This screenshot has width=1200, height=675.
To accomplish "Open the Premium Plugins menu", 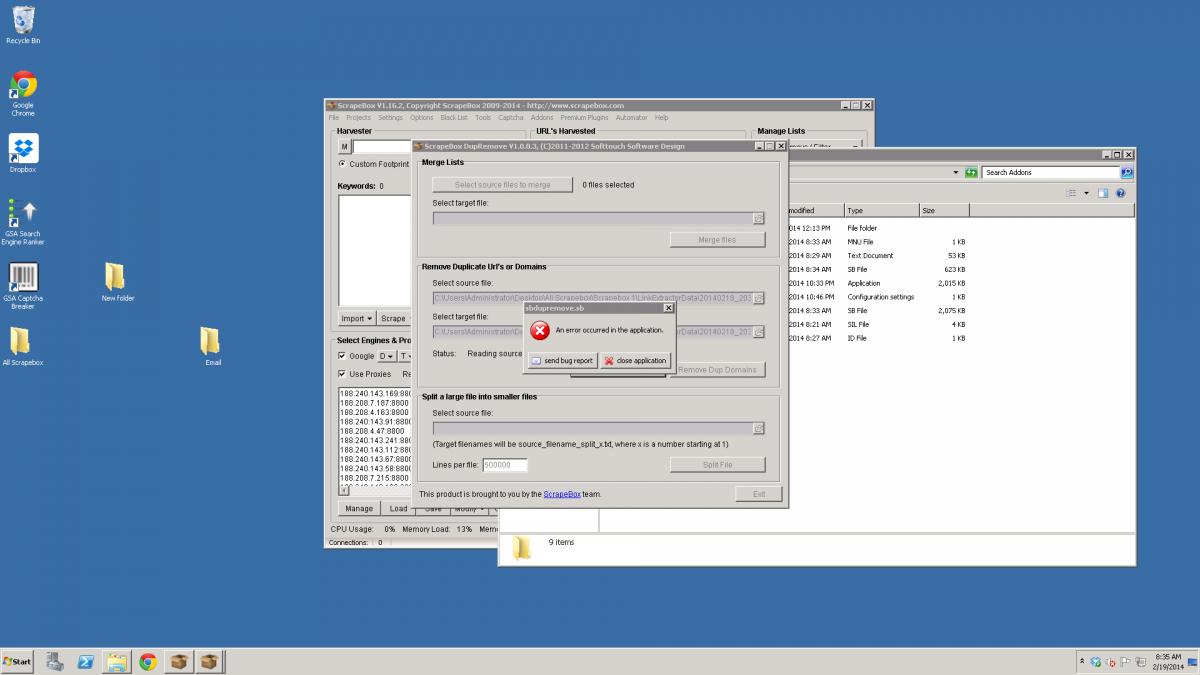I will point(585,118).
